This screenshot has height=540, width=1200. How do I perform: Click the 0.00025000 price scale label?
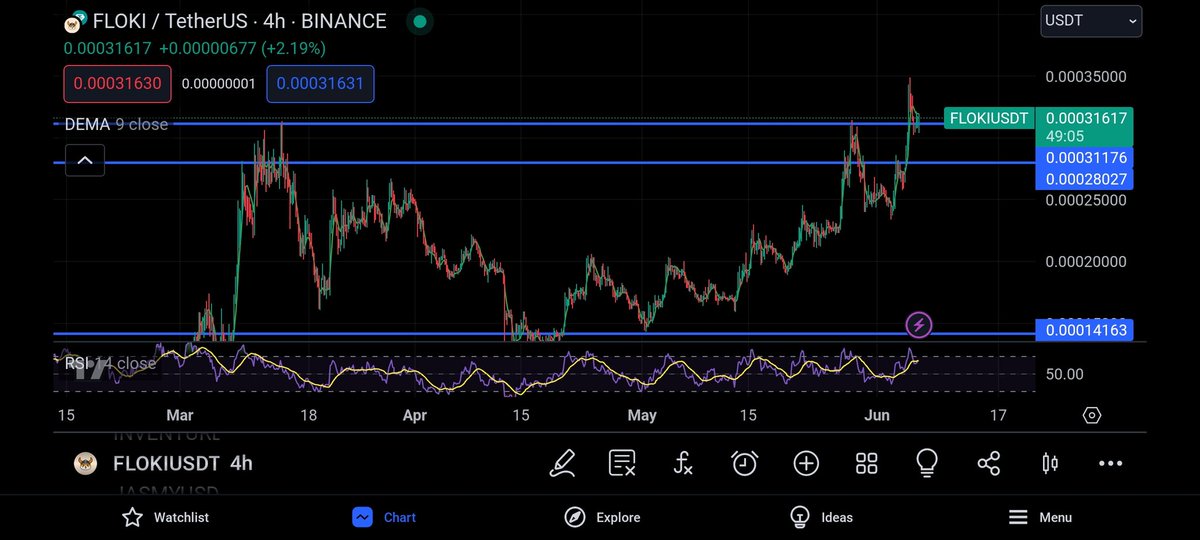1086,200
